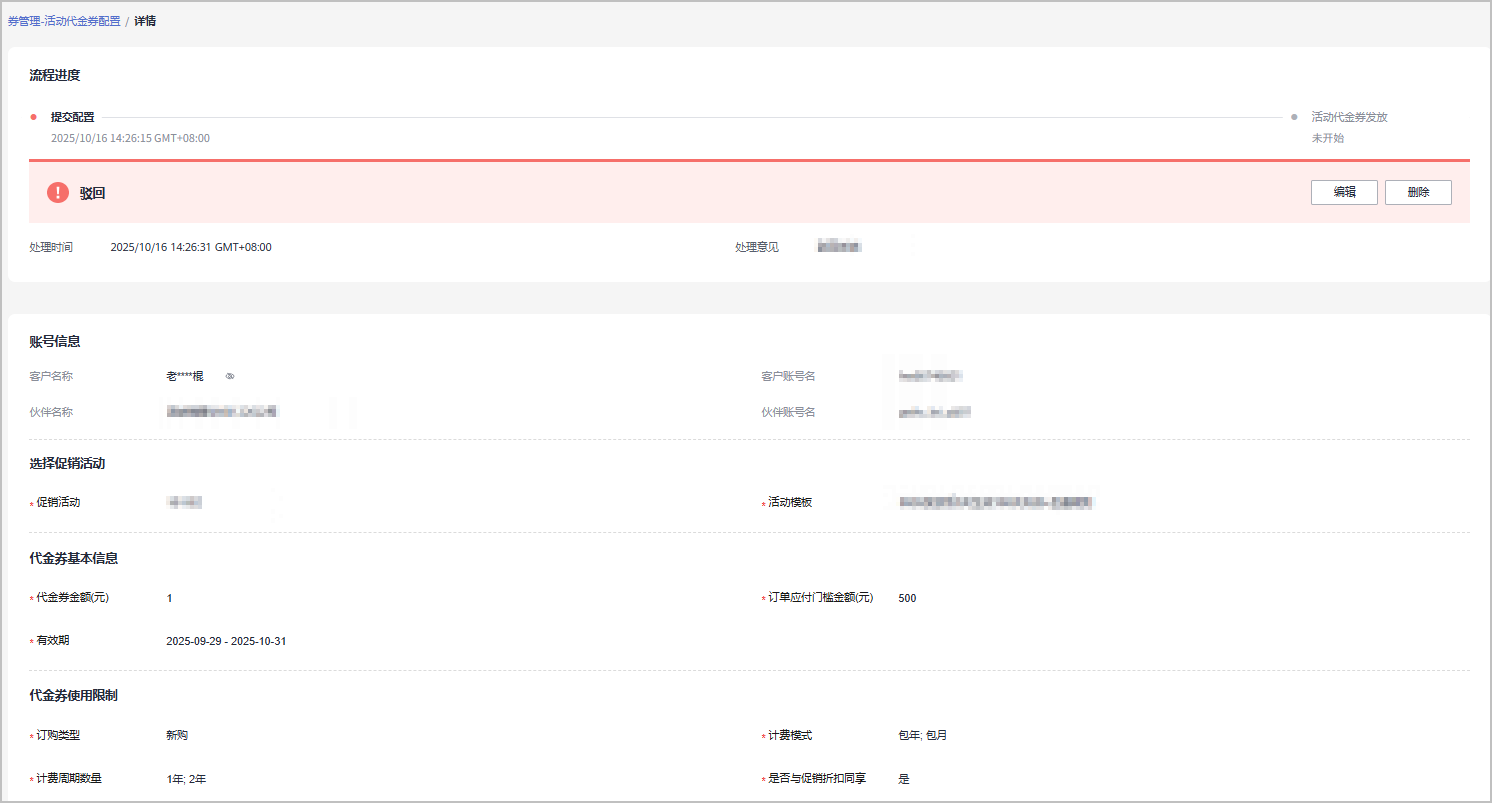This screenshot has width=1492, height=803.
Task: Select the masked name 老****棍
Action: [x=185, y=377]
